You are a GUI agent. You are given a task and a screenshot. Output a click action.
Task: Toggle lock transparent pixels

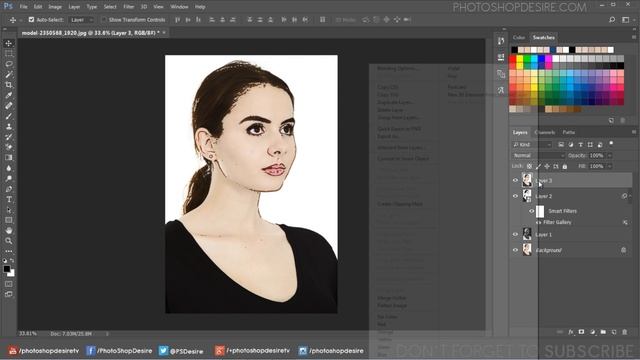click(x=529, y=167)
